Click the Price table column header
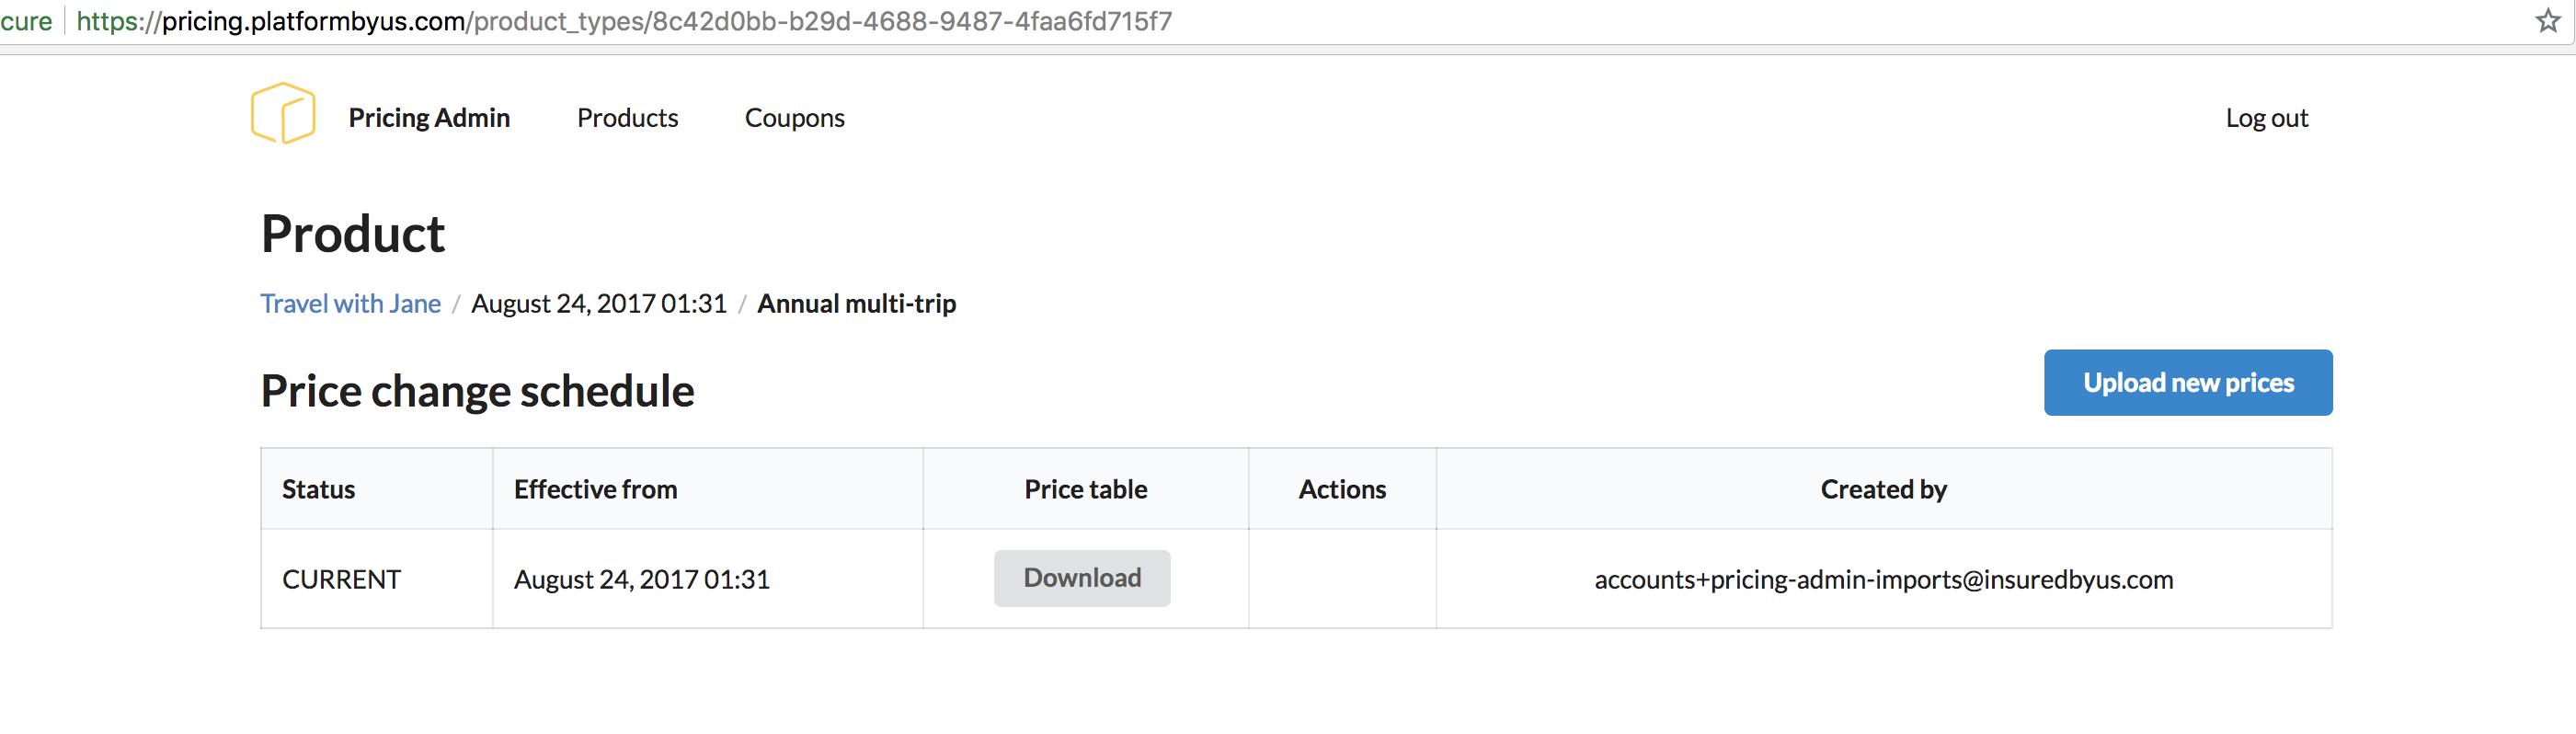This screenshot has width=2576, height=734. point(1085,489)
